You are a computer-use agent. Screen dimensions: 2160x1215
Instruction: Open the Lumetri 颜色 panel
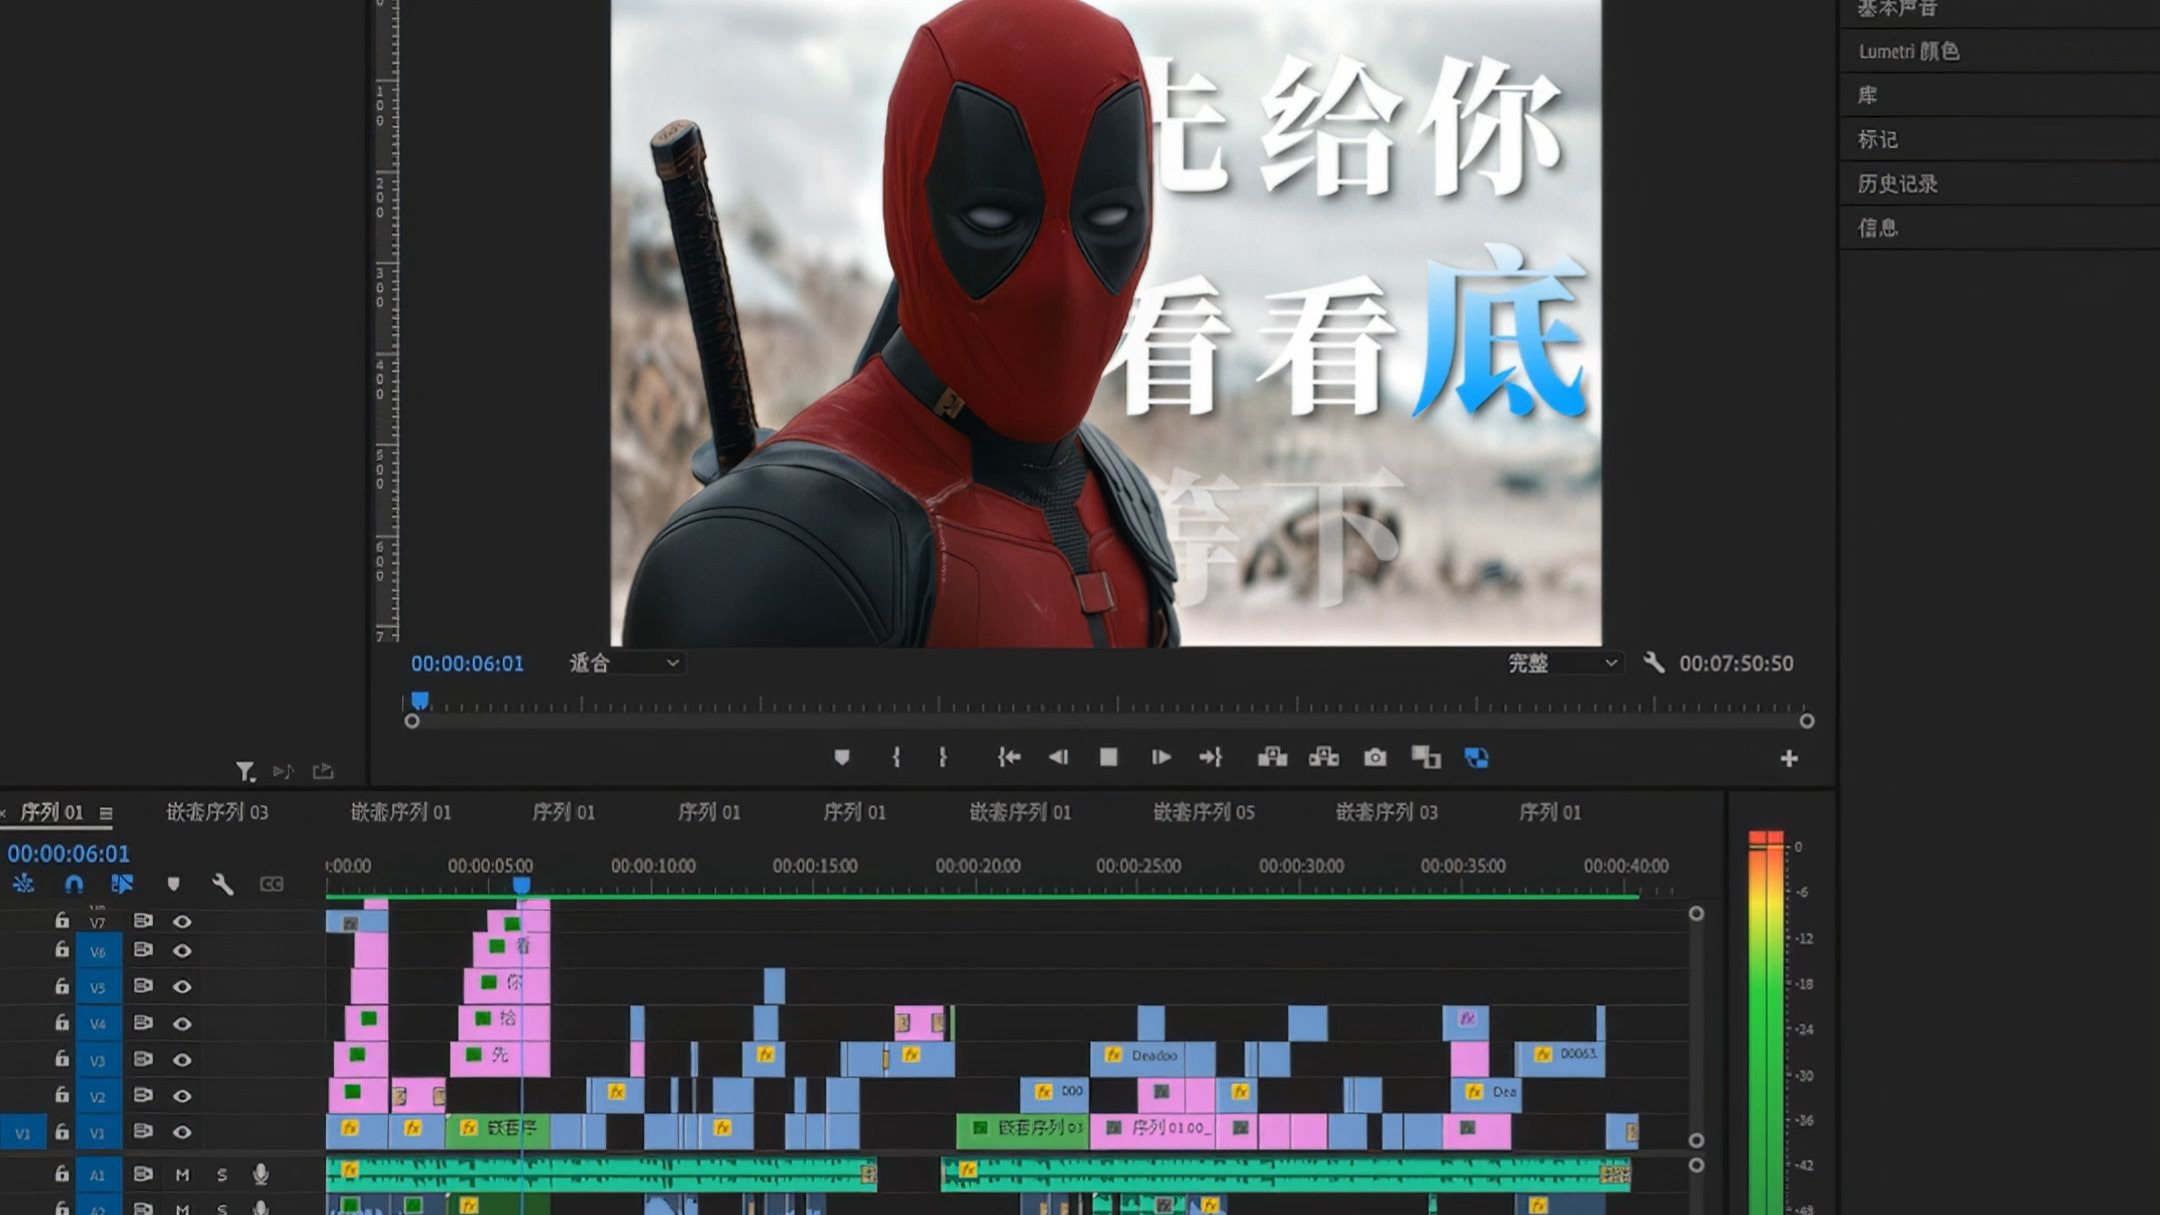tap(1908, 52)
